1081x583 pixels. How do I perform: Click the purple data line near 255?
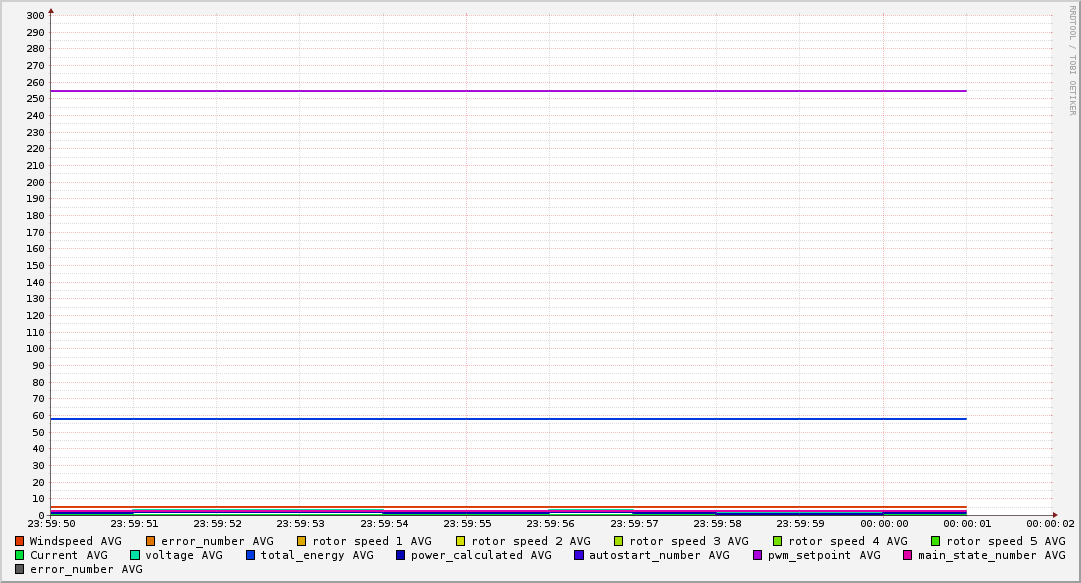click(500, 91)
